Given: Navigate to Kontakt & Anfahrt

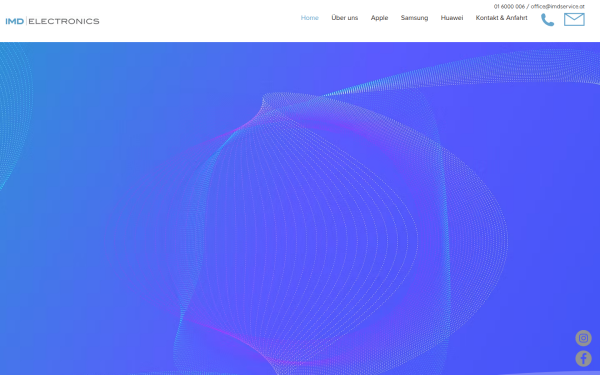Looking at the screenshot, I should coord(501,18).
